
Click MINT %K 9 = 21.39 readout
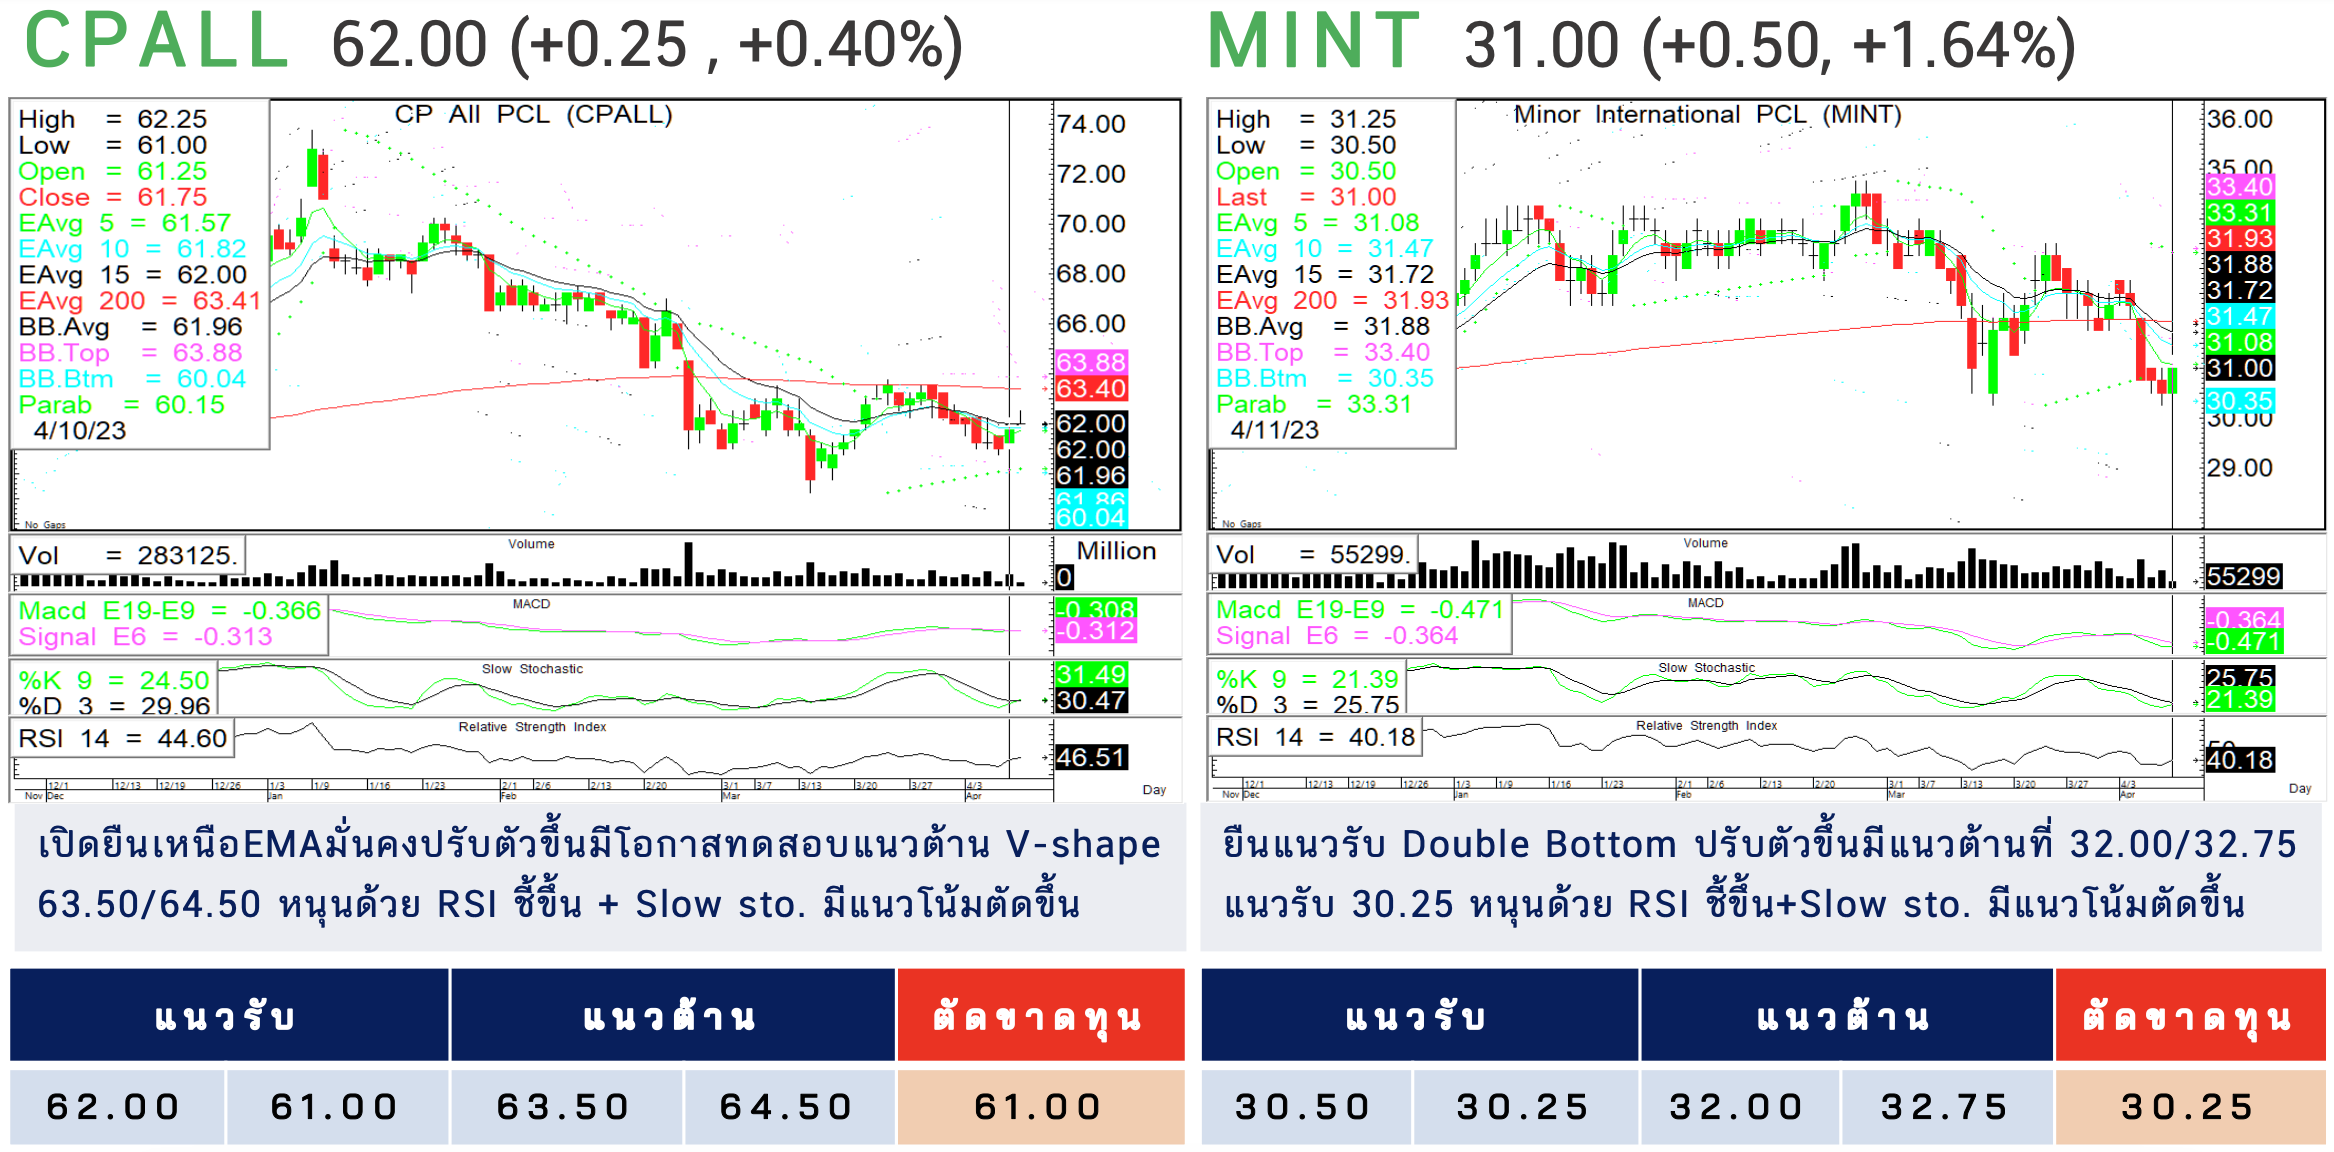tap(1307, 680)
